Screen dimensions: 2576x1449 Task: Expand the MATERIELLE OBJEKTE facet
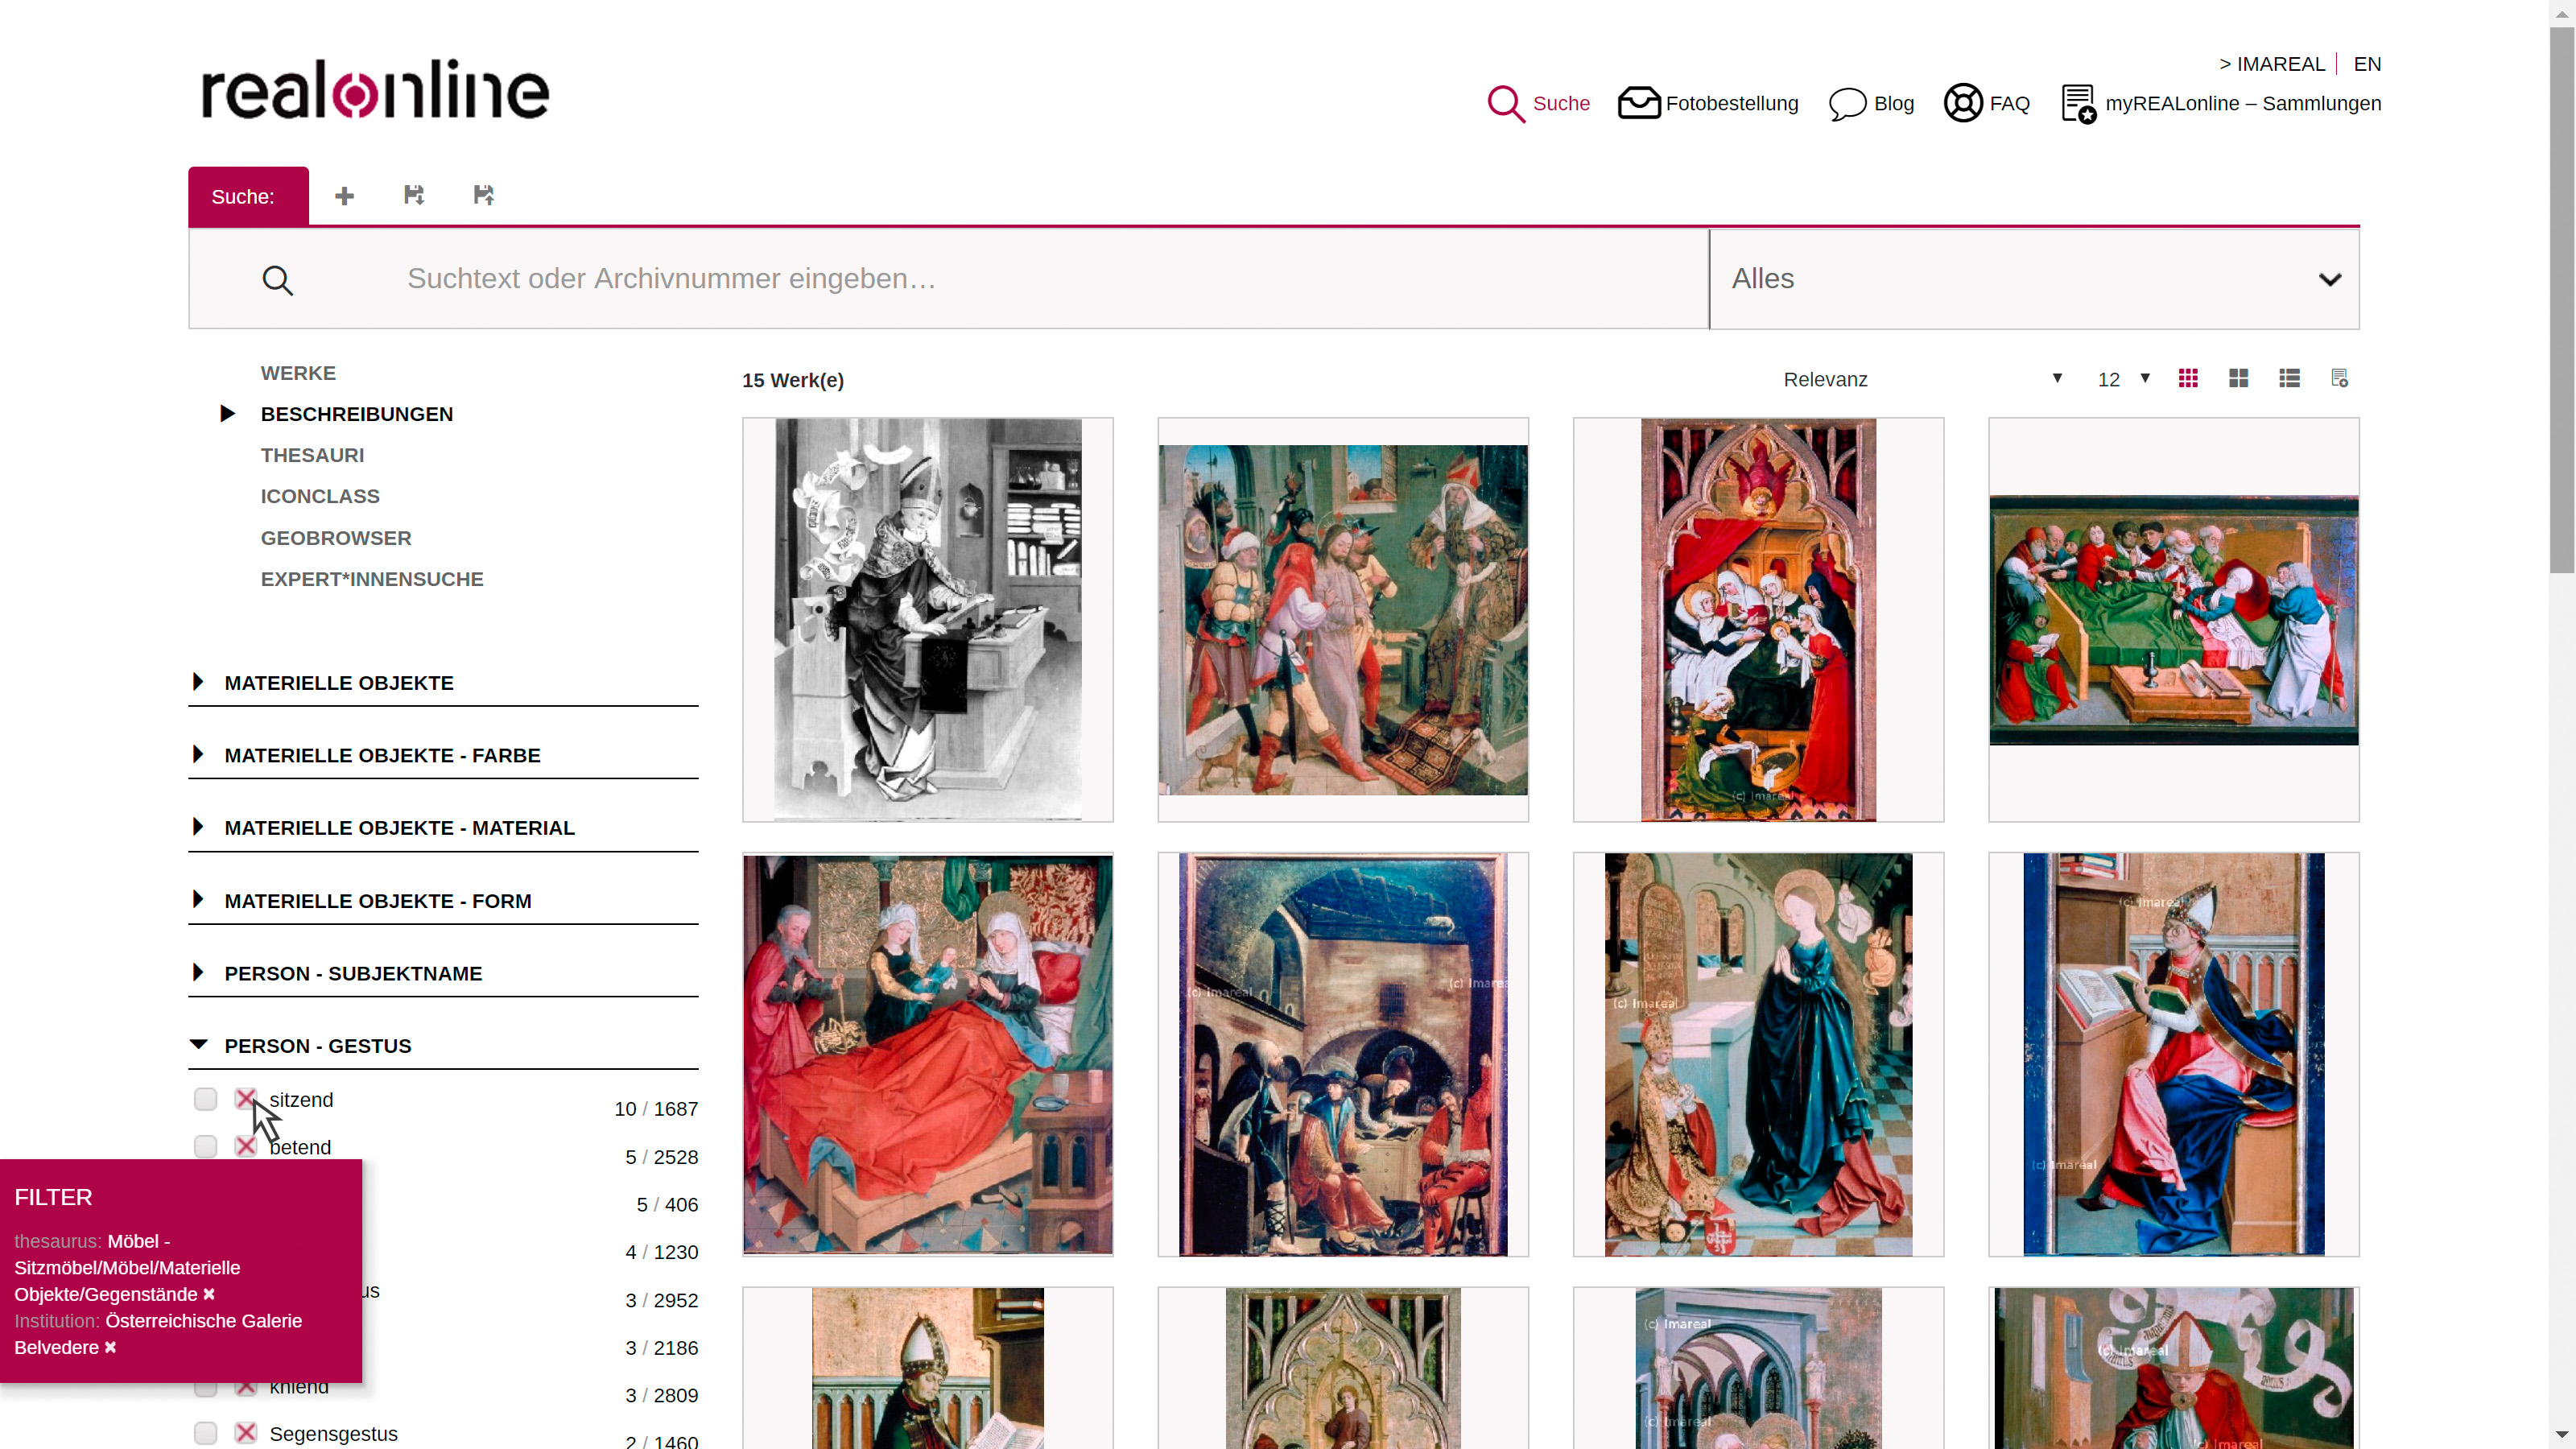click(443, 683)
